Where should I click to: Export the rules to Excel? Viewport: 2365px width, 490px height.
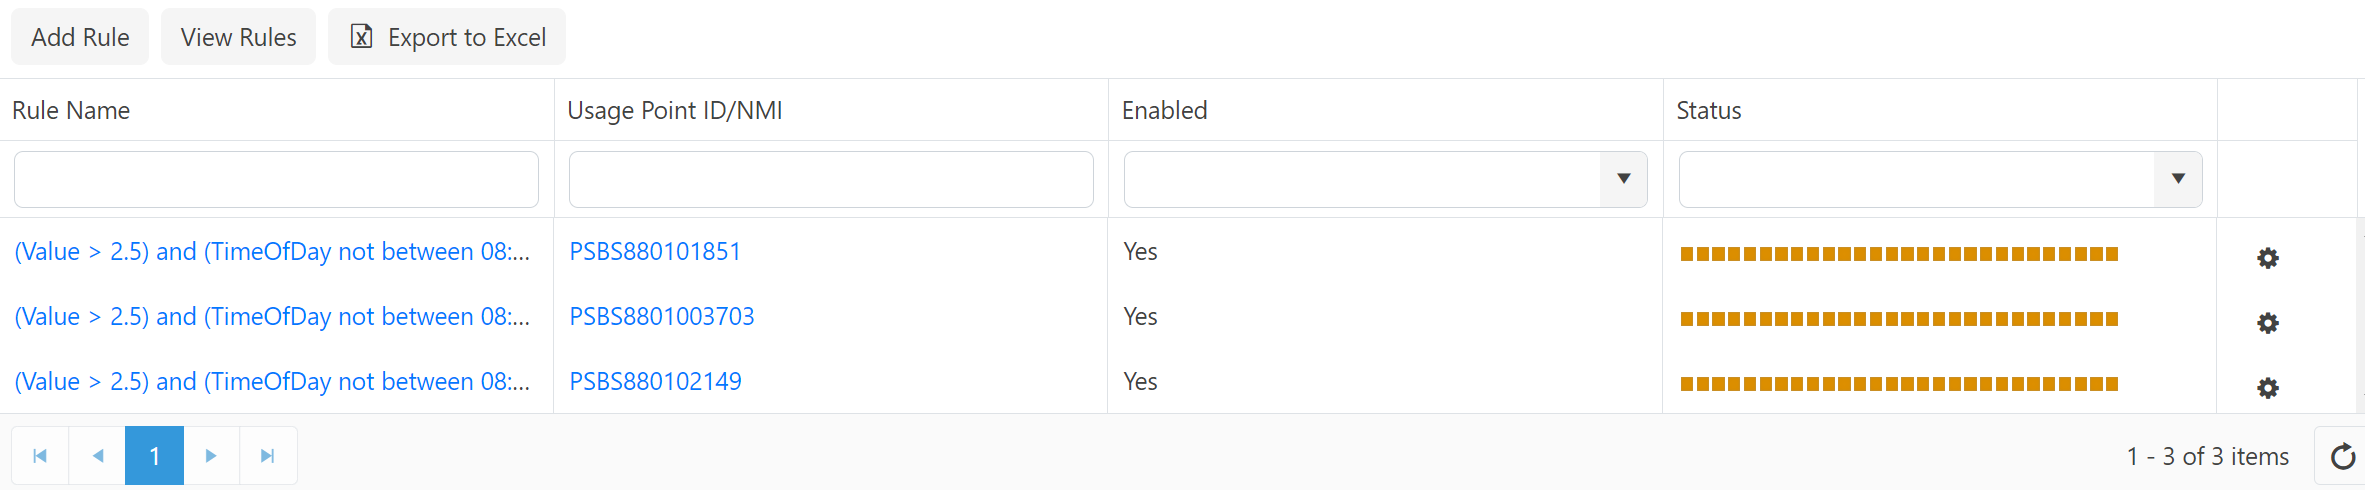click(447, 37)
